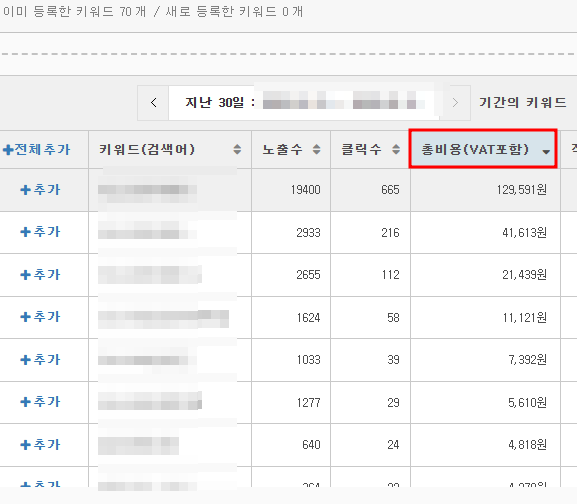
Task: Select the 2655 impressions cell
Action: click(x=291, y=275)
